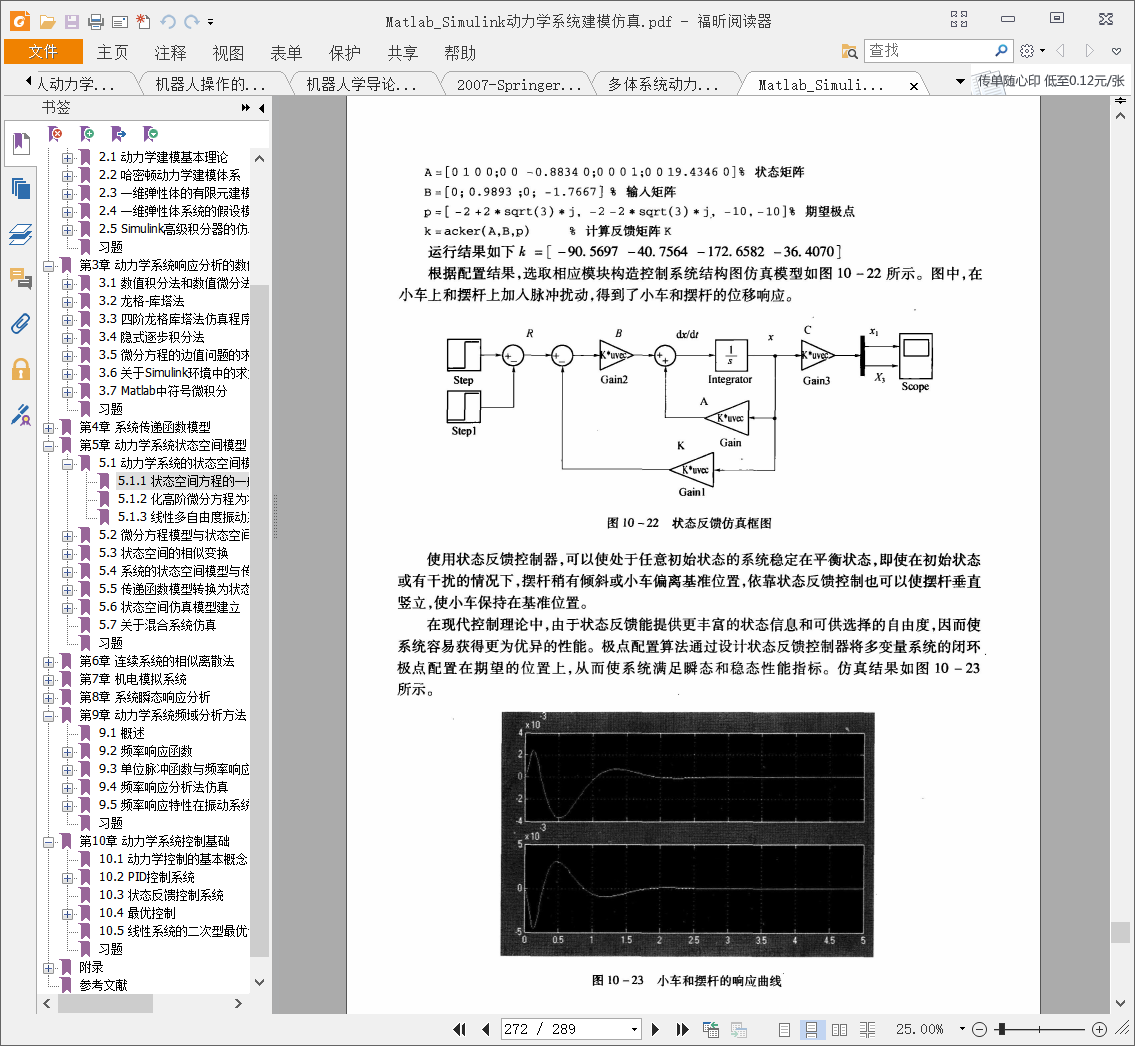Open file using the folder icon
The width and height of the screenshot is (1135, 1046).
pyautogui.click(x=47, y=22)
